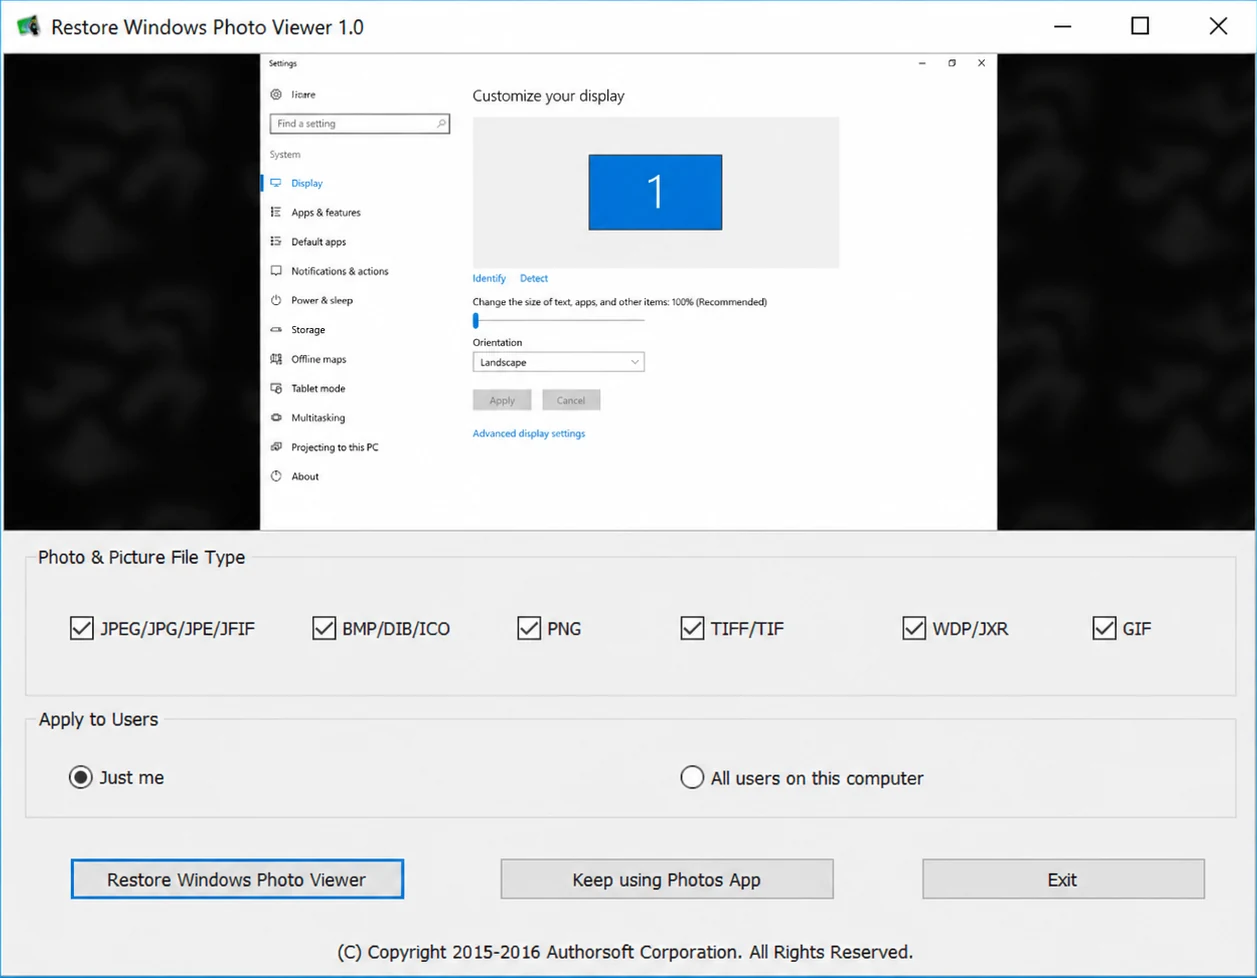Click the search magnifier in Find a setting
The image size is (1257, 978).
440,124
